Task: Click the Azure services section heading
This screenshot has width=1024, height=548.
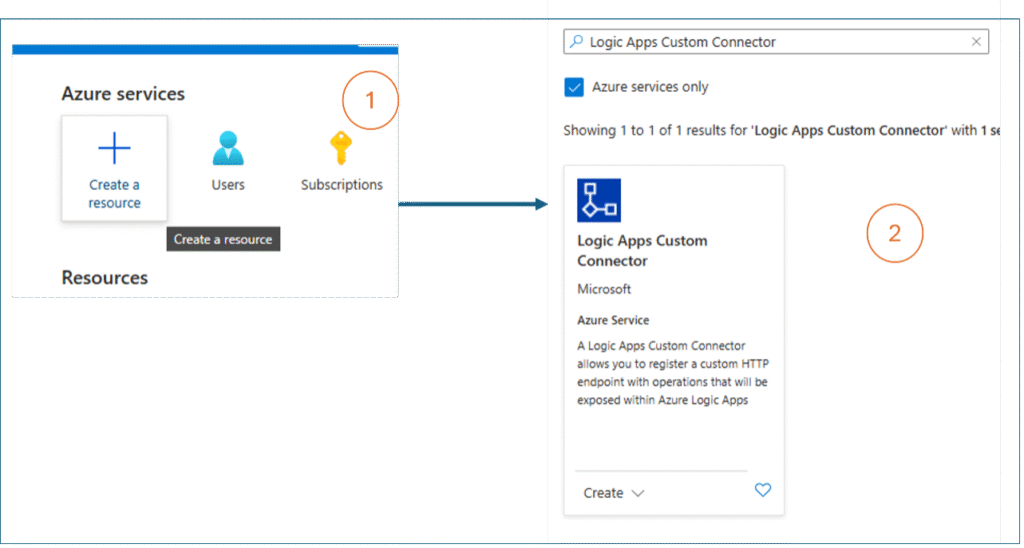Action: pyautogui.click(x=123, y=94)
